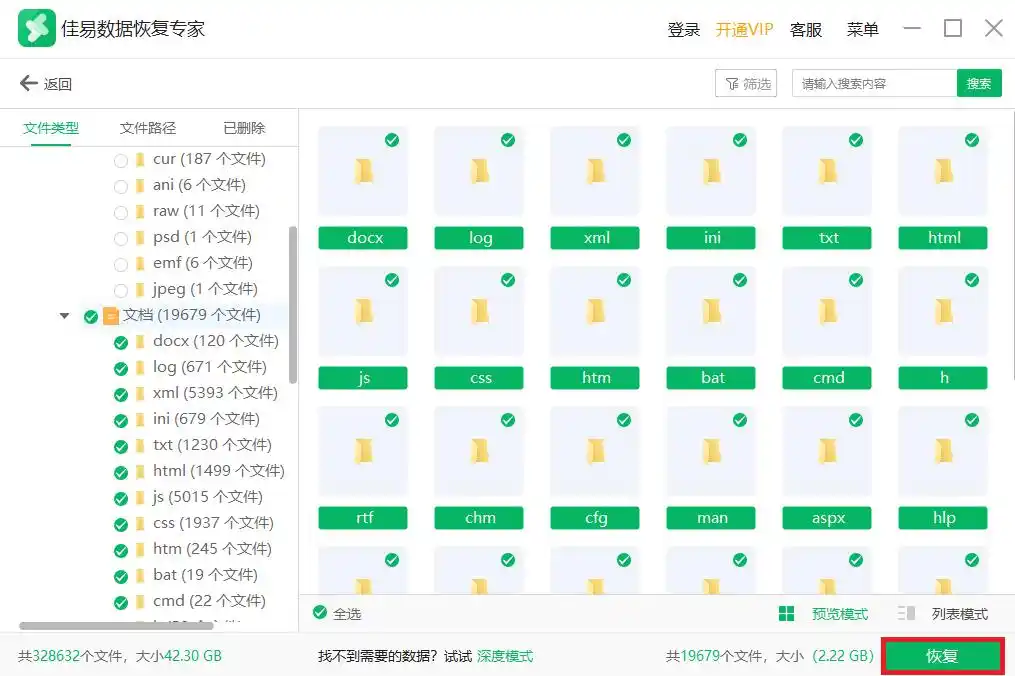The height and width of the screenshot is (676, 1015).
Task: Click the search input field
Action: [873, 84]
